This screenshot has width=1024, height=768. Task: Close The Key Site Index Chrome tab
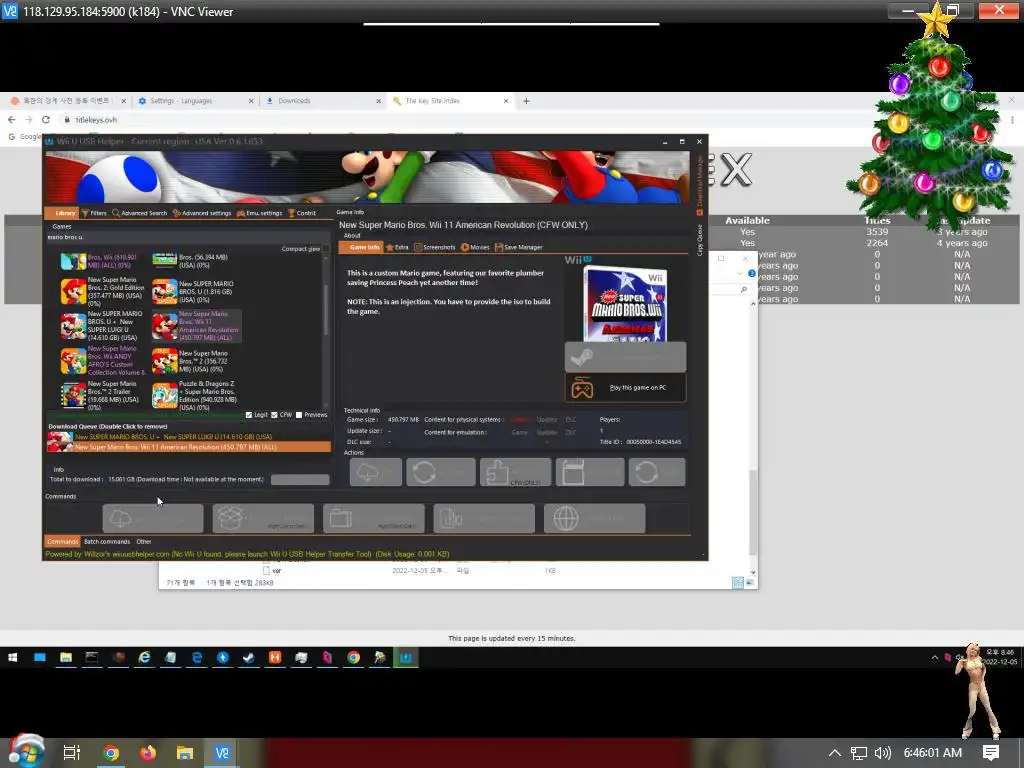point(505,101)
